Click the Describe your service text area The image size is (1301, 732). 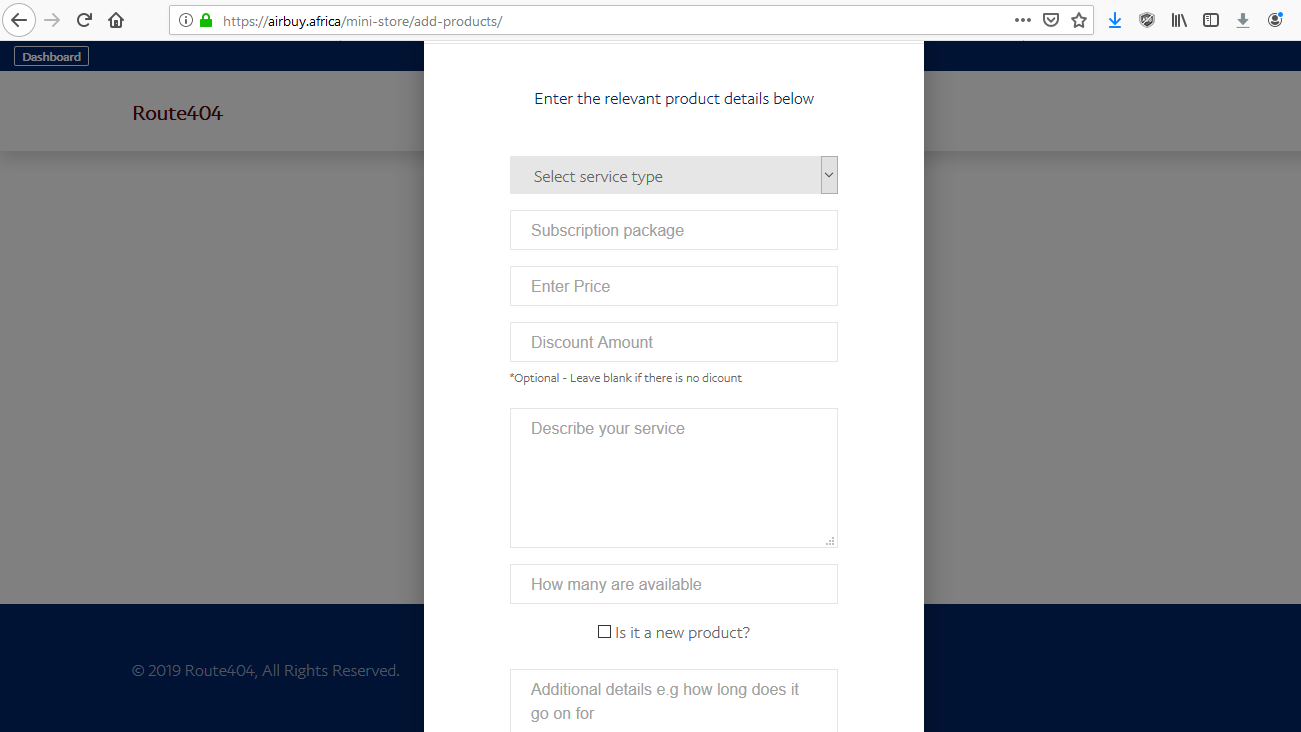point(673,477)
